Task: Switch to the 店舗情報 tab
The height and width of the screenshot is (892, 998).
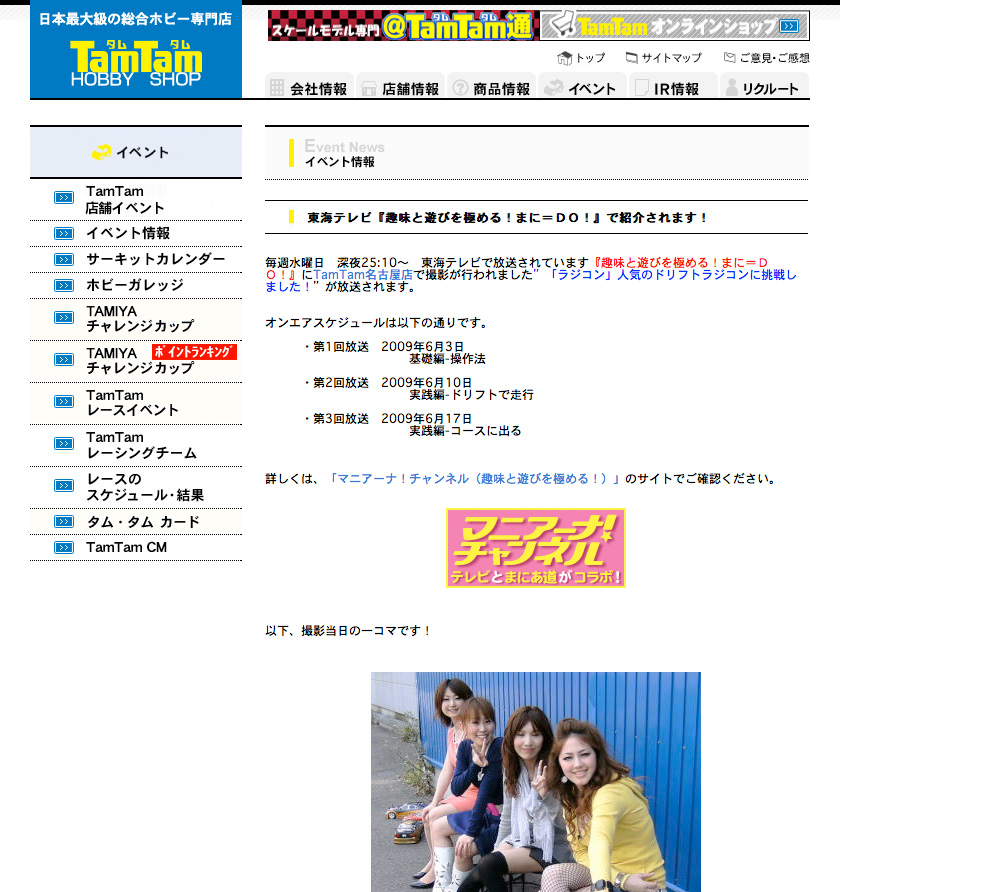Action: [401, 88]
